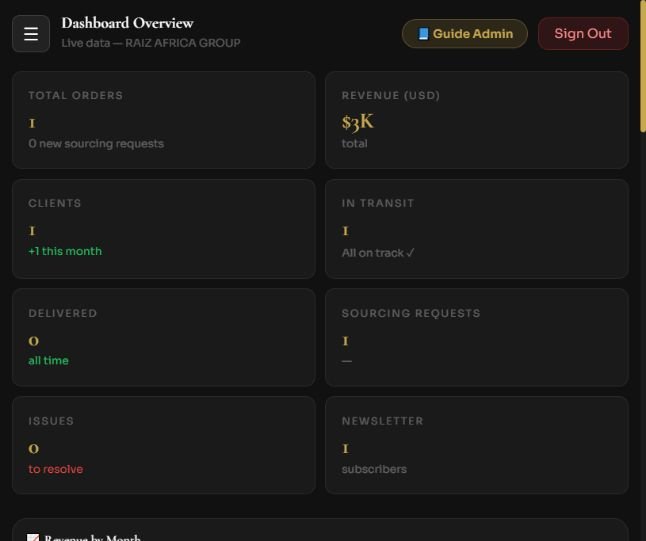Click 'subscribers' under Newsletter
The image size is (646, 541).
point(374,469)
